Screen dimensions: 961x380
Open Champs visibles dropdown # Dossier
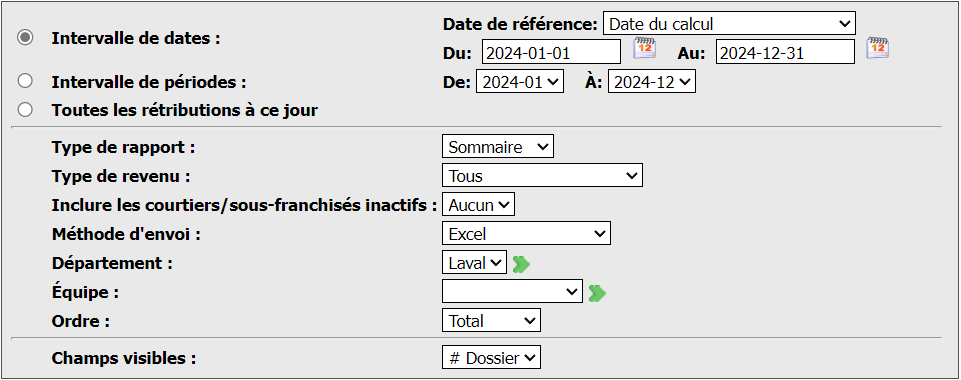pyautogui.click(x=491, y=358)
